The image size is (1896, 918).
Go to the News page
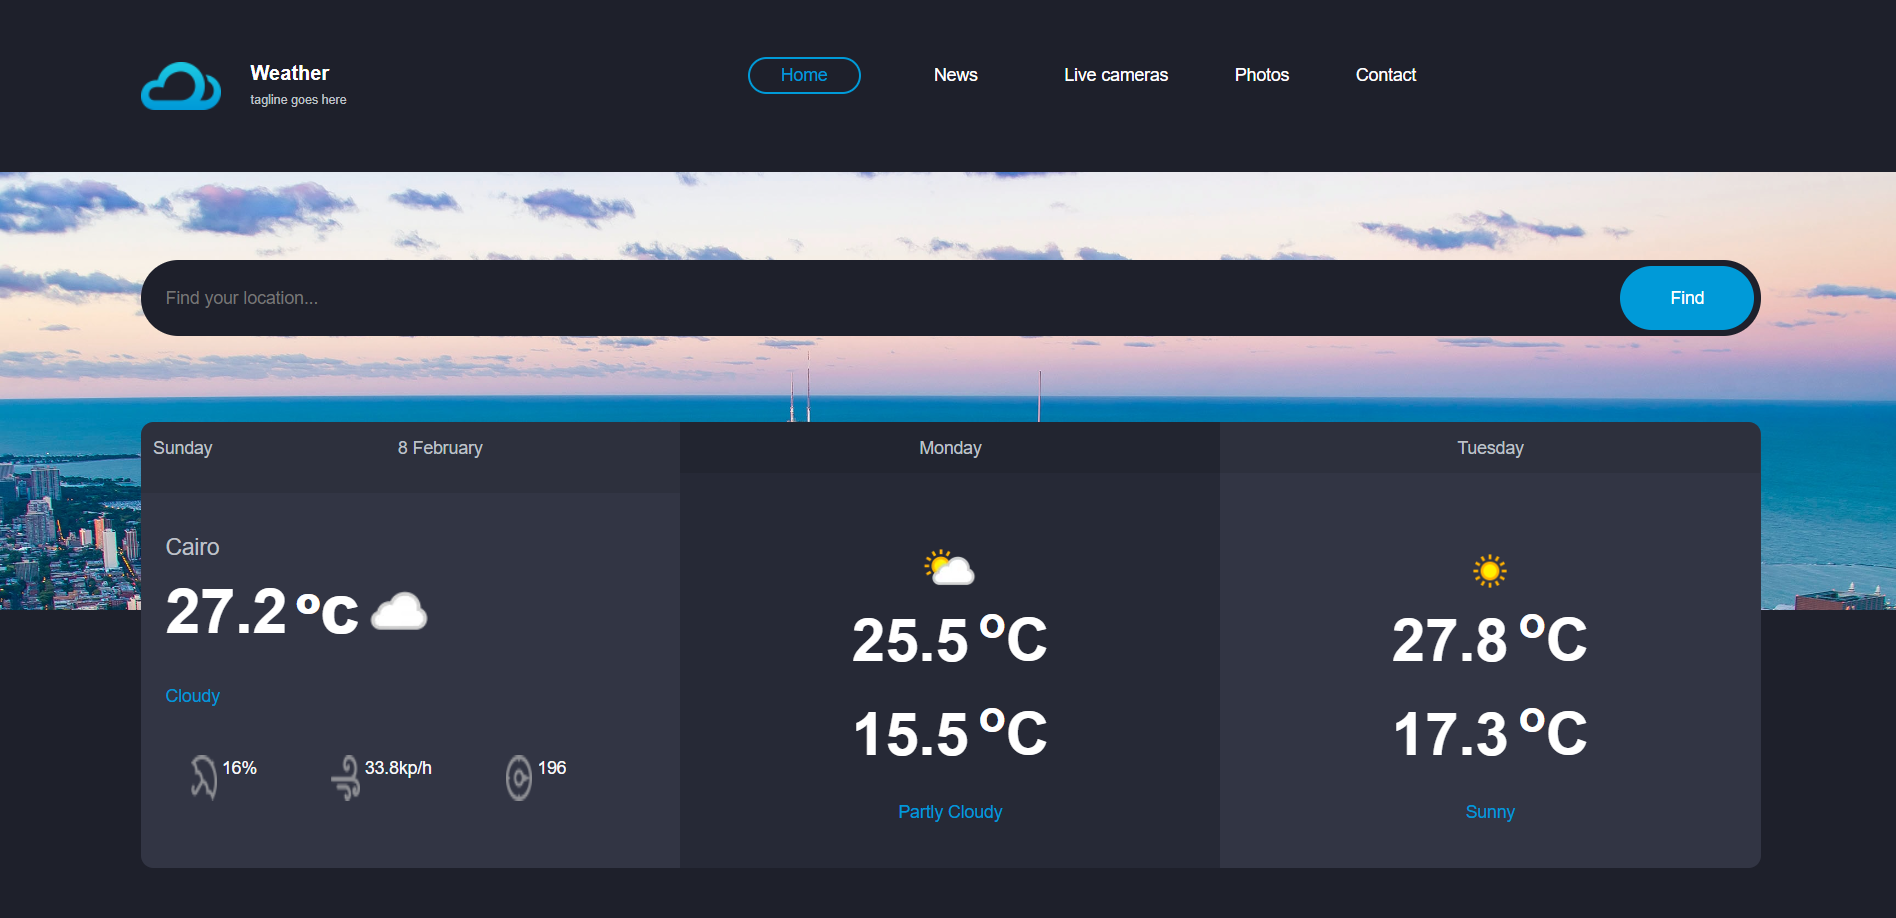click(955, 75)
